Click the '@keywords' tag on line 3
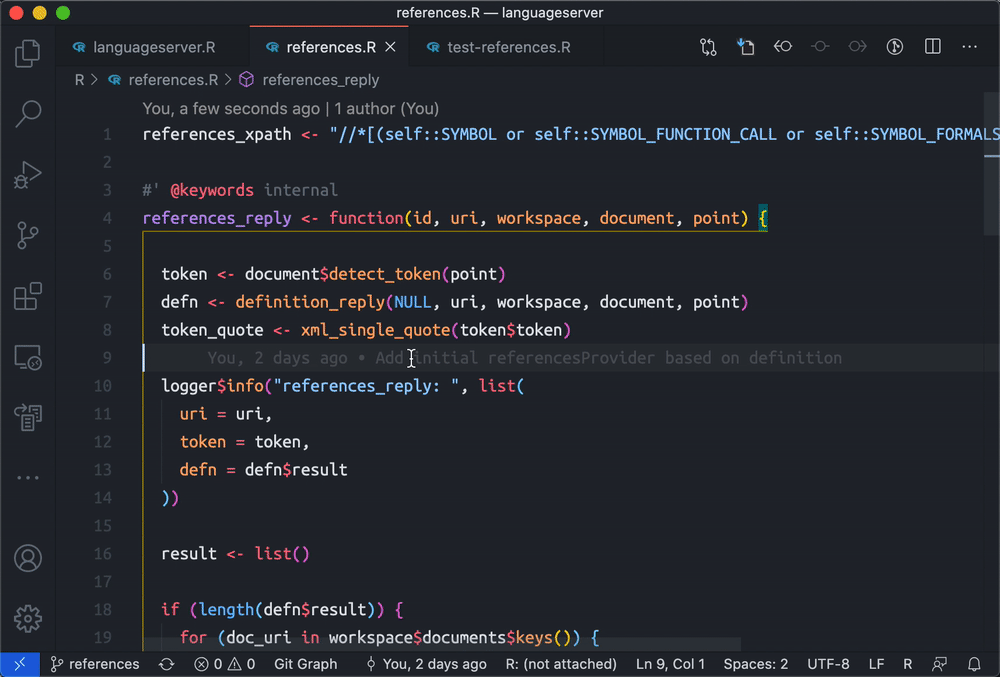Viewport: 1000px width, 677px height. (x=212, y=190)
